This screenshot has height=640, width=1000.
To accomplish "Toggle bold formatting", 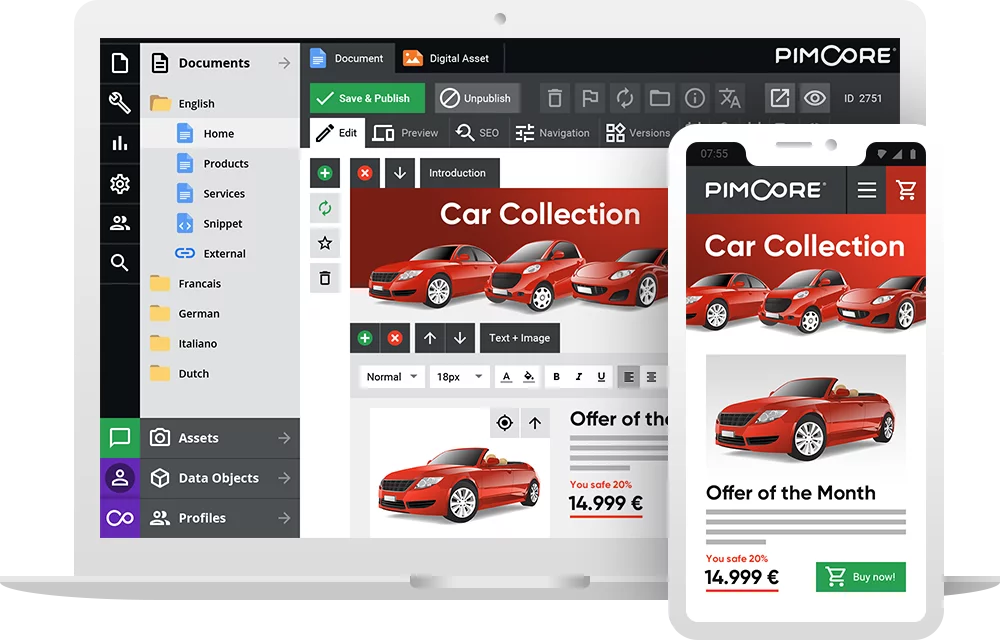I will pos(556,377).
